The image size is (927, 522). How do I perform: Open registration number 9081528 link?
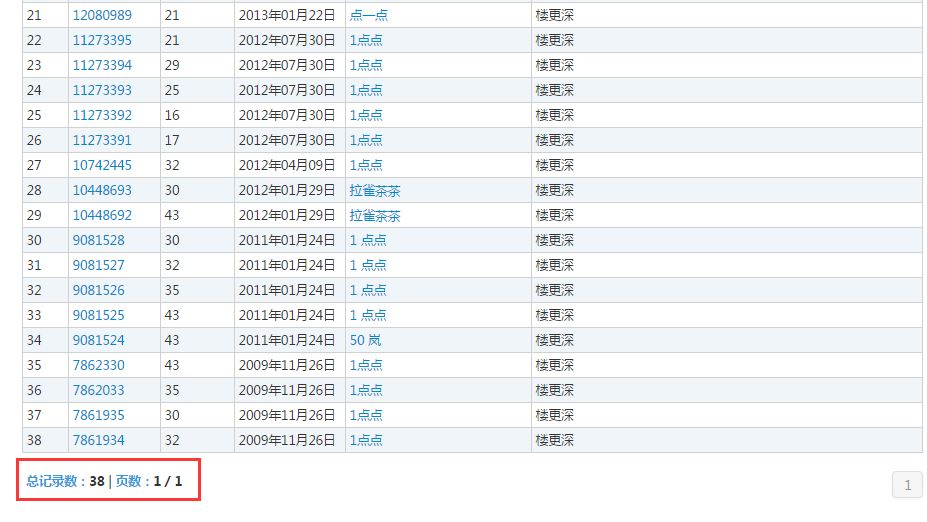point(99,240)
